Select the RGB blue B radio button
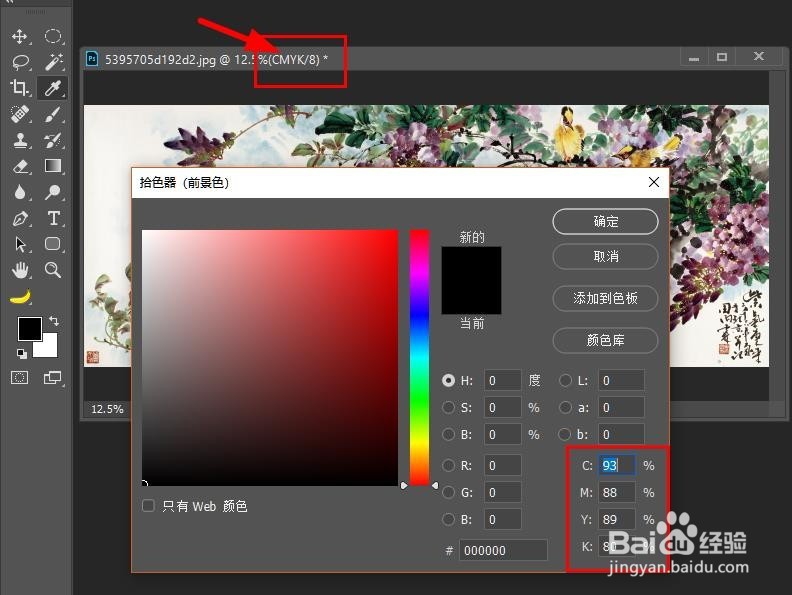This screenshot has height=595, width=792. [448, 519]
